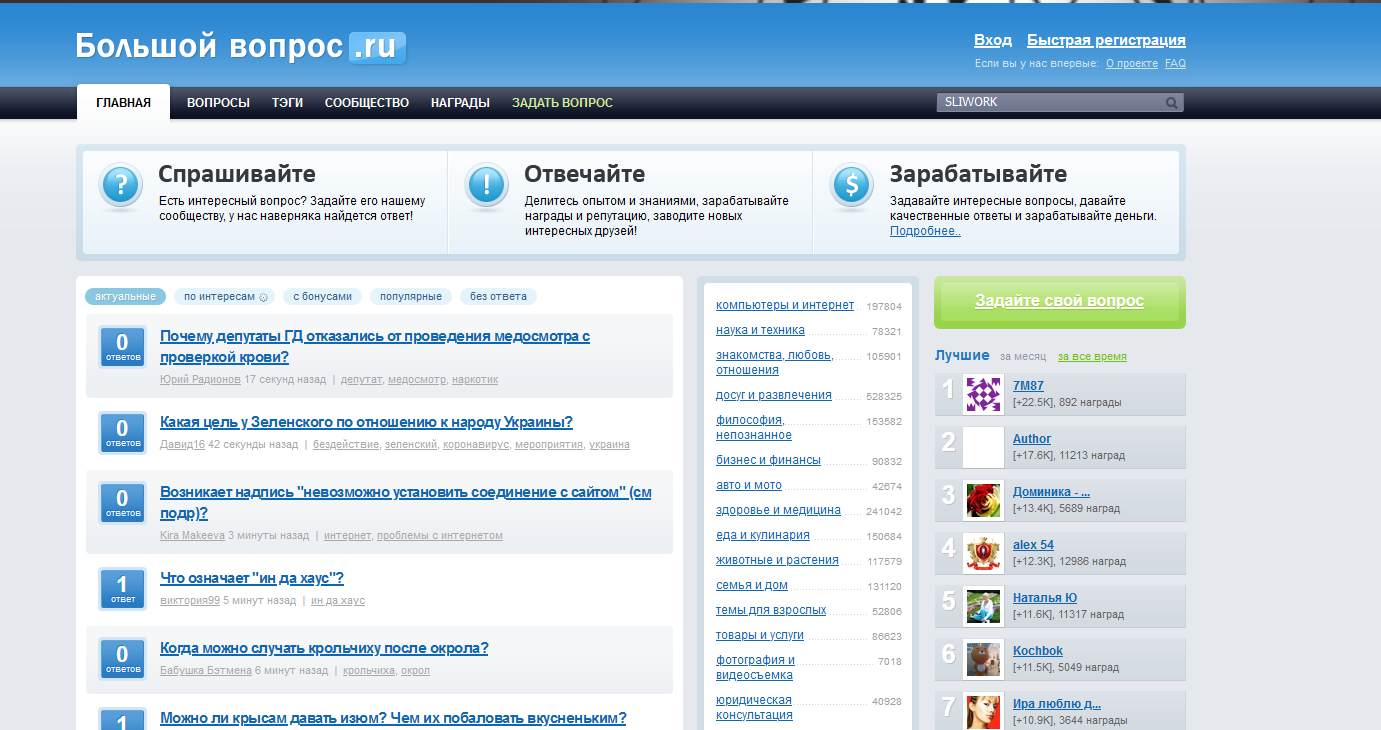Select the 'без ответа' filter
This screenshot has height=730, width=1381.
click(x=498, y=297)
